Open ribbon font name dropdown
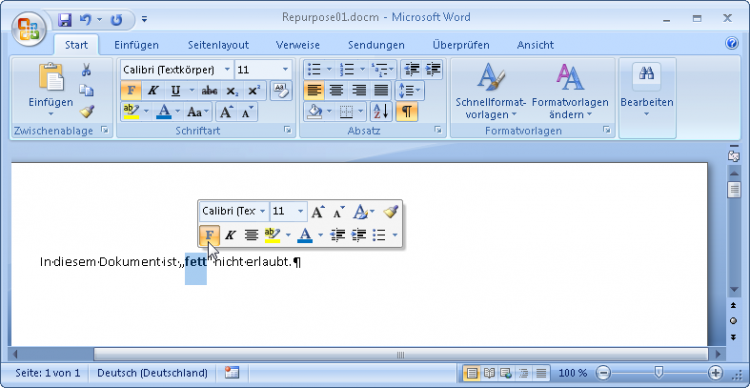Screen dimensions: 750x388 point(228,70)
